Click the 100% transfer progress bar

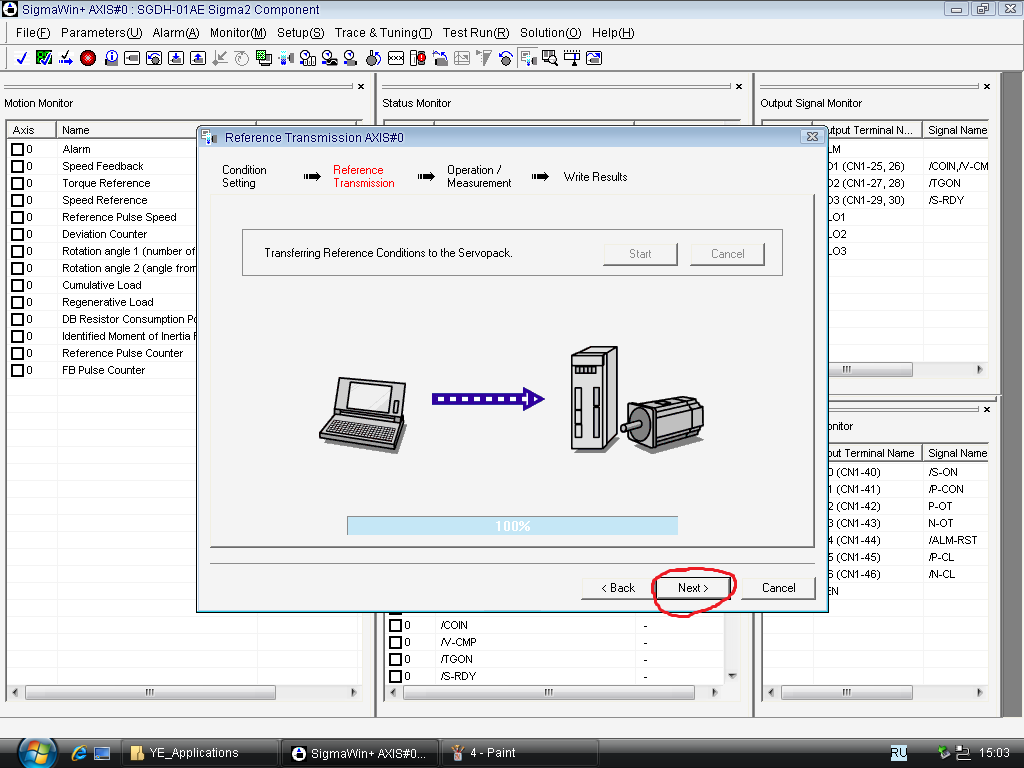513,526
